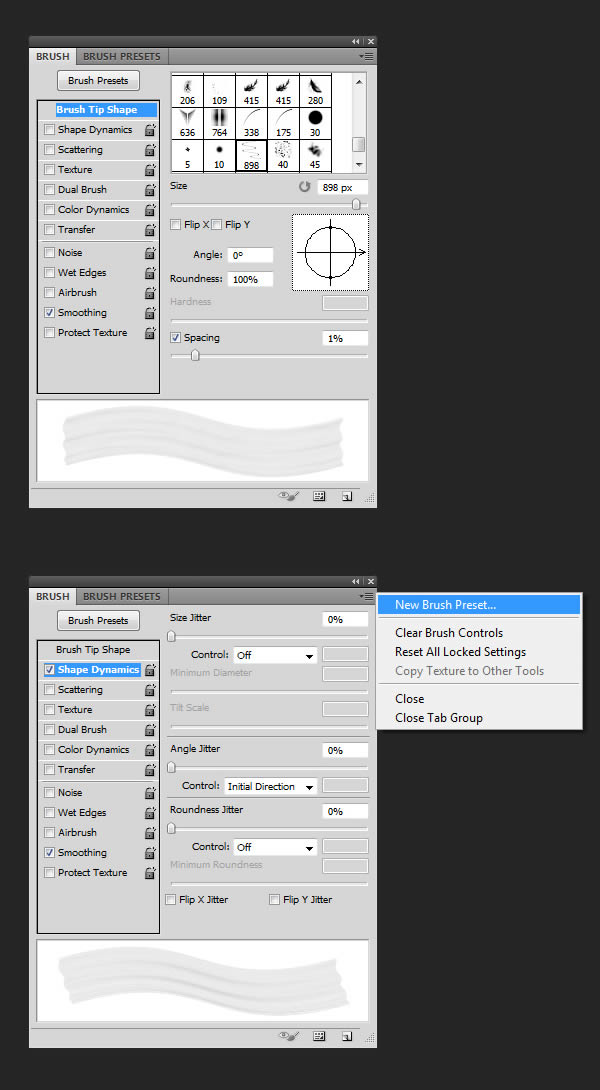This screenshot has width=600, height=1090.
Task: Click Brush Presets button in Size Jitter panel
Action: (x=98, y=621)
